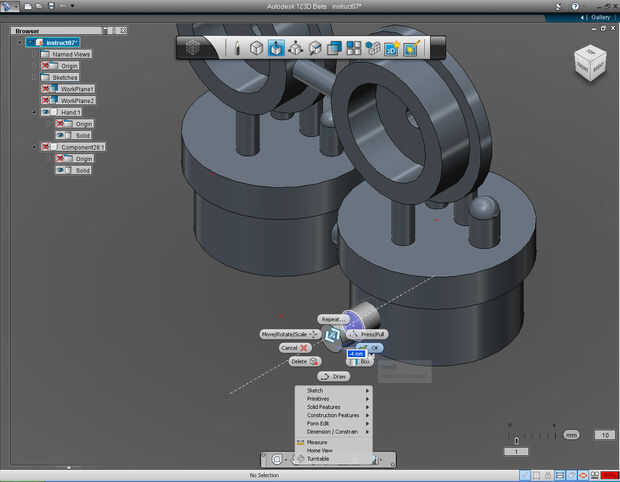The height and width of the screenshot is (482, 620).
Task: Close the Browser panel with its X button
Action: pyautogui.click(x=123, y=30)
